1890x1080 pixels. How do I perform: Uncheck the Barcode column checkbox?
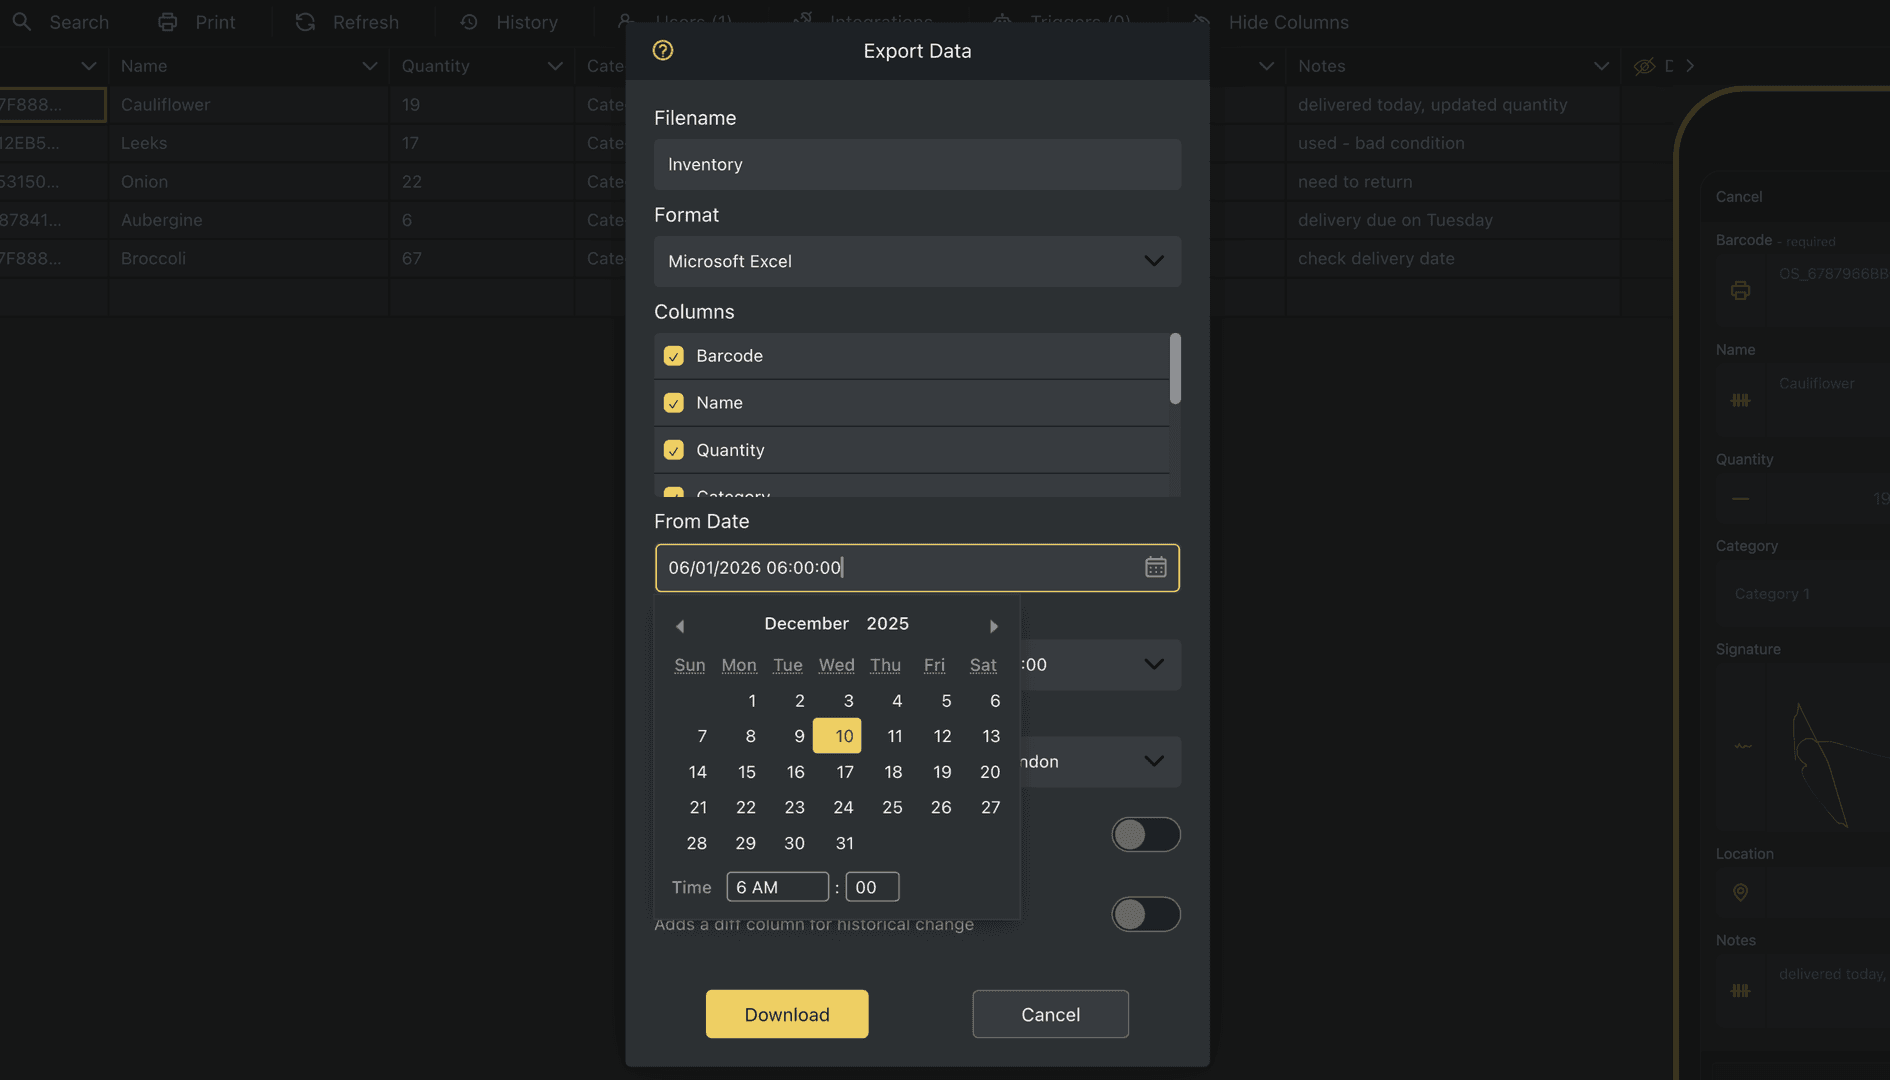(x=673, y=355)
